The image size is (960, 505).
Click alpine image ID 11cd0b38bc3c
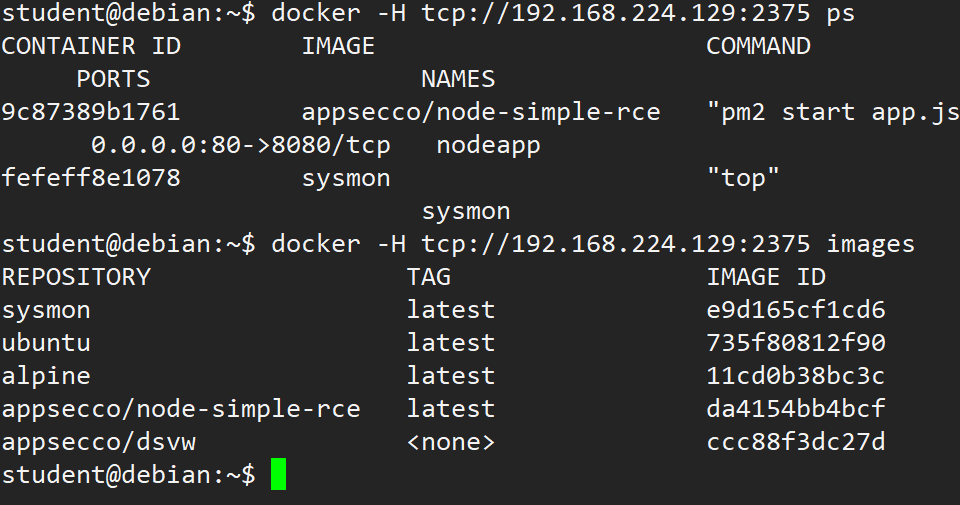point(796,376)
